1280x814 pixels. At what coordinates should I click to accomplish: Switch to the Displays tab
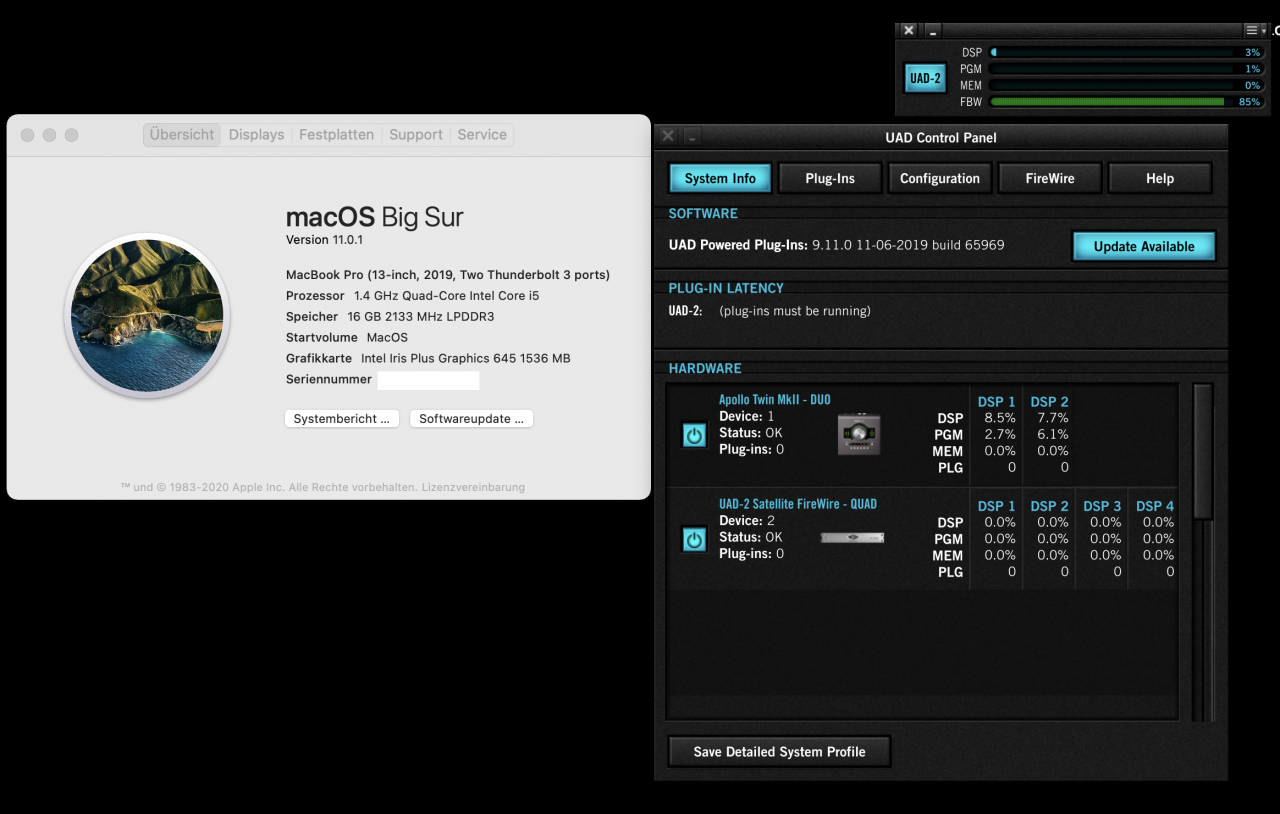(x=256, y=134)
